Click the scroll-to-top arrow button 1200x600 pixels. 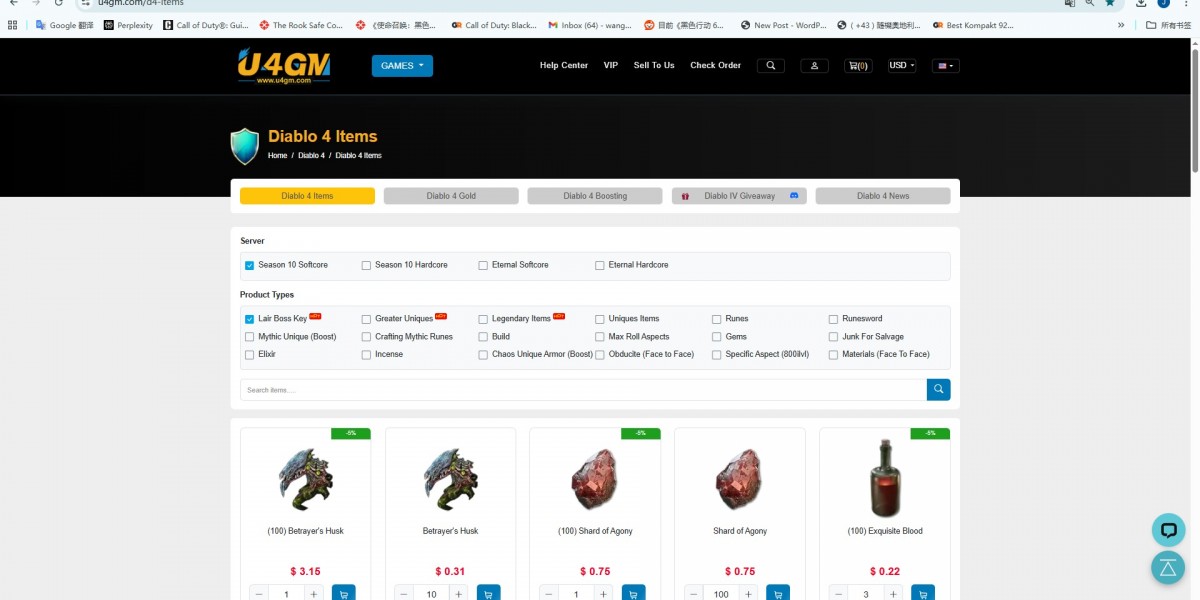tap(1168, 567)
